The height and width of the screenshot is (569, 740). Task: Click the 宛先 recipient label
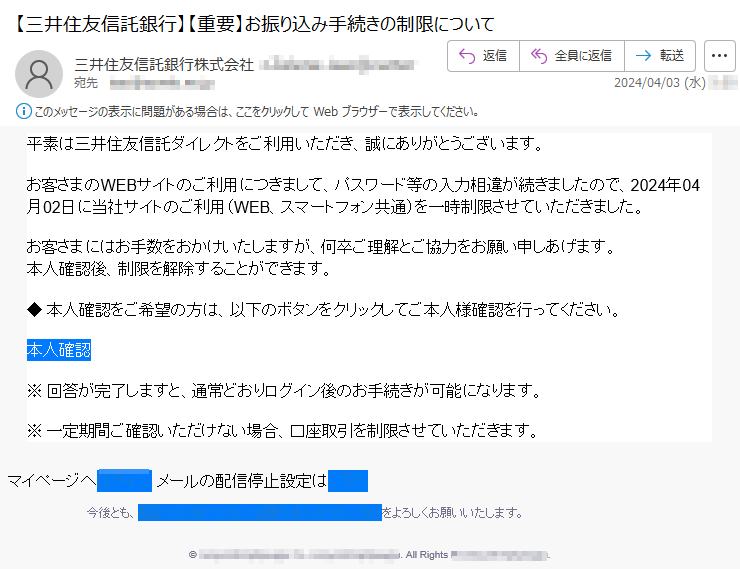pyautogui.click(x=86, y=83)
